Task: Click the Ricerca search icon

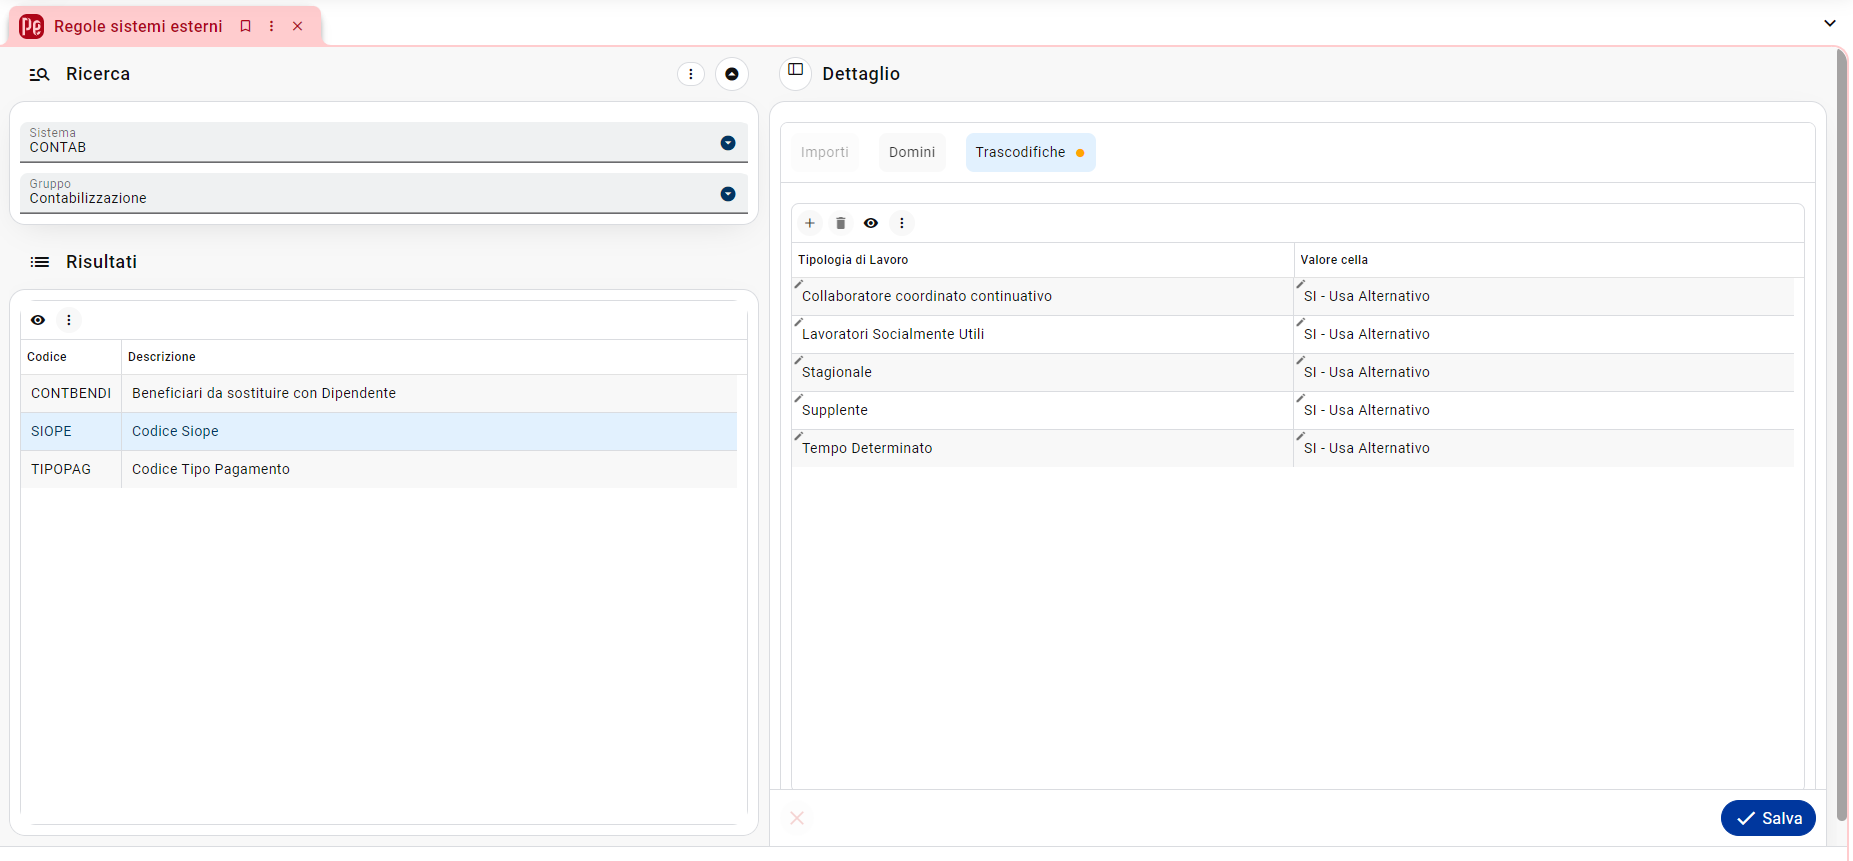Action: tap(39, 74)
